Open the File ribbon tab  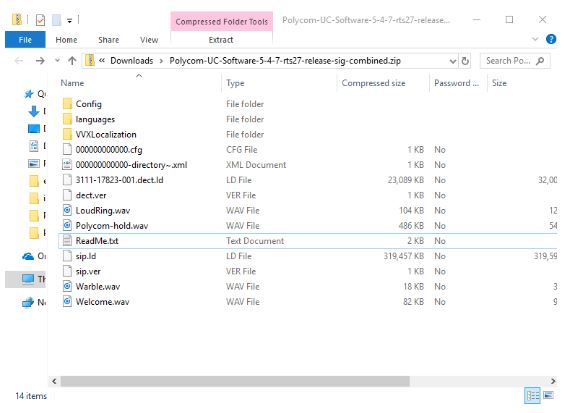coord(25,40)
